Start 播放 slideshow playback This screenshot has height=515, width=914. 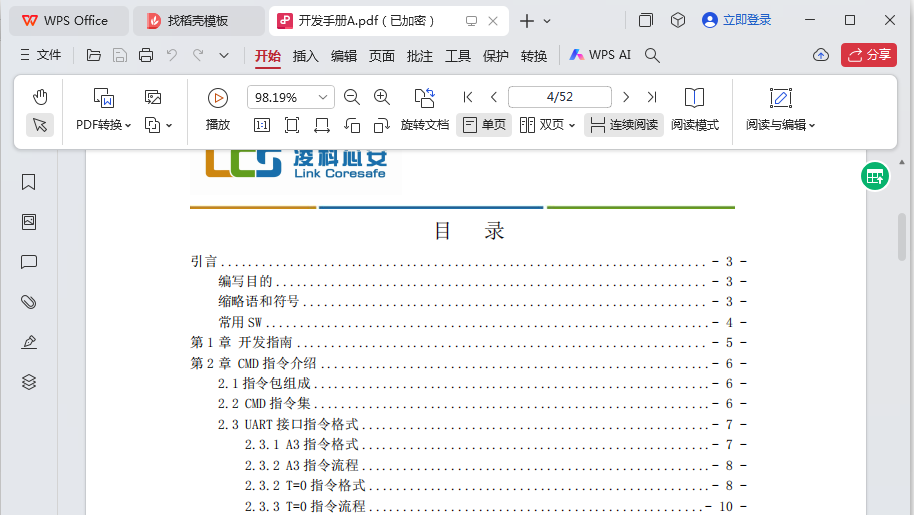click(217, 110)
